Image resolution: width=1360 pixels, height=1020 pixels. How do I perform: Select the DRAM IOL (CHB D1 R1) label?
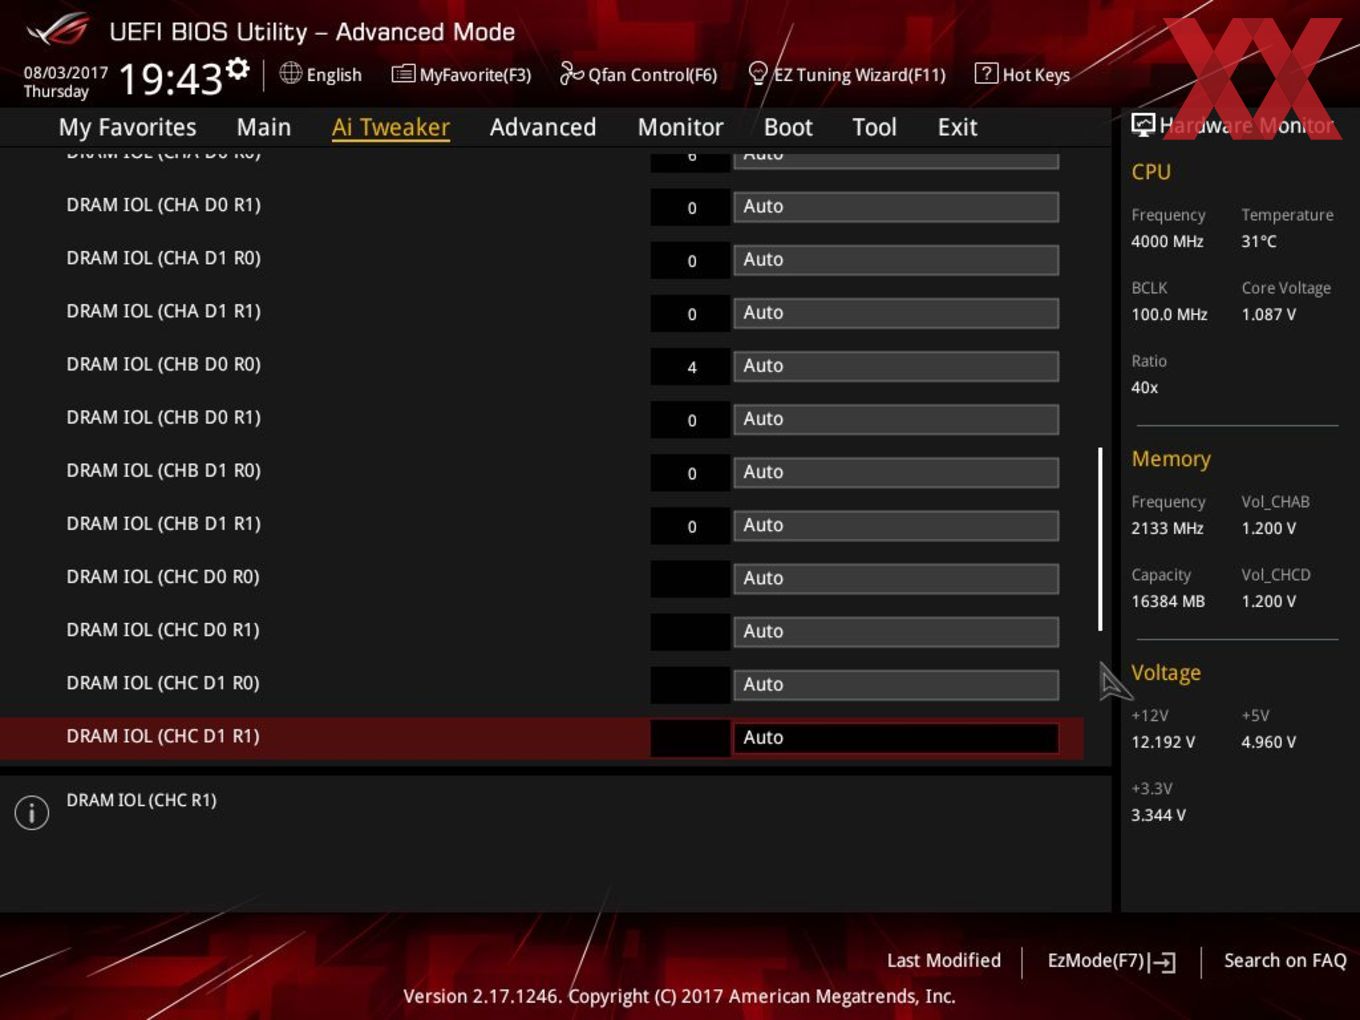pyautogui.click(x=163, y=523)
